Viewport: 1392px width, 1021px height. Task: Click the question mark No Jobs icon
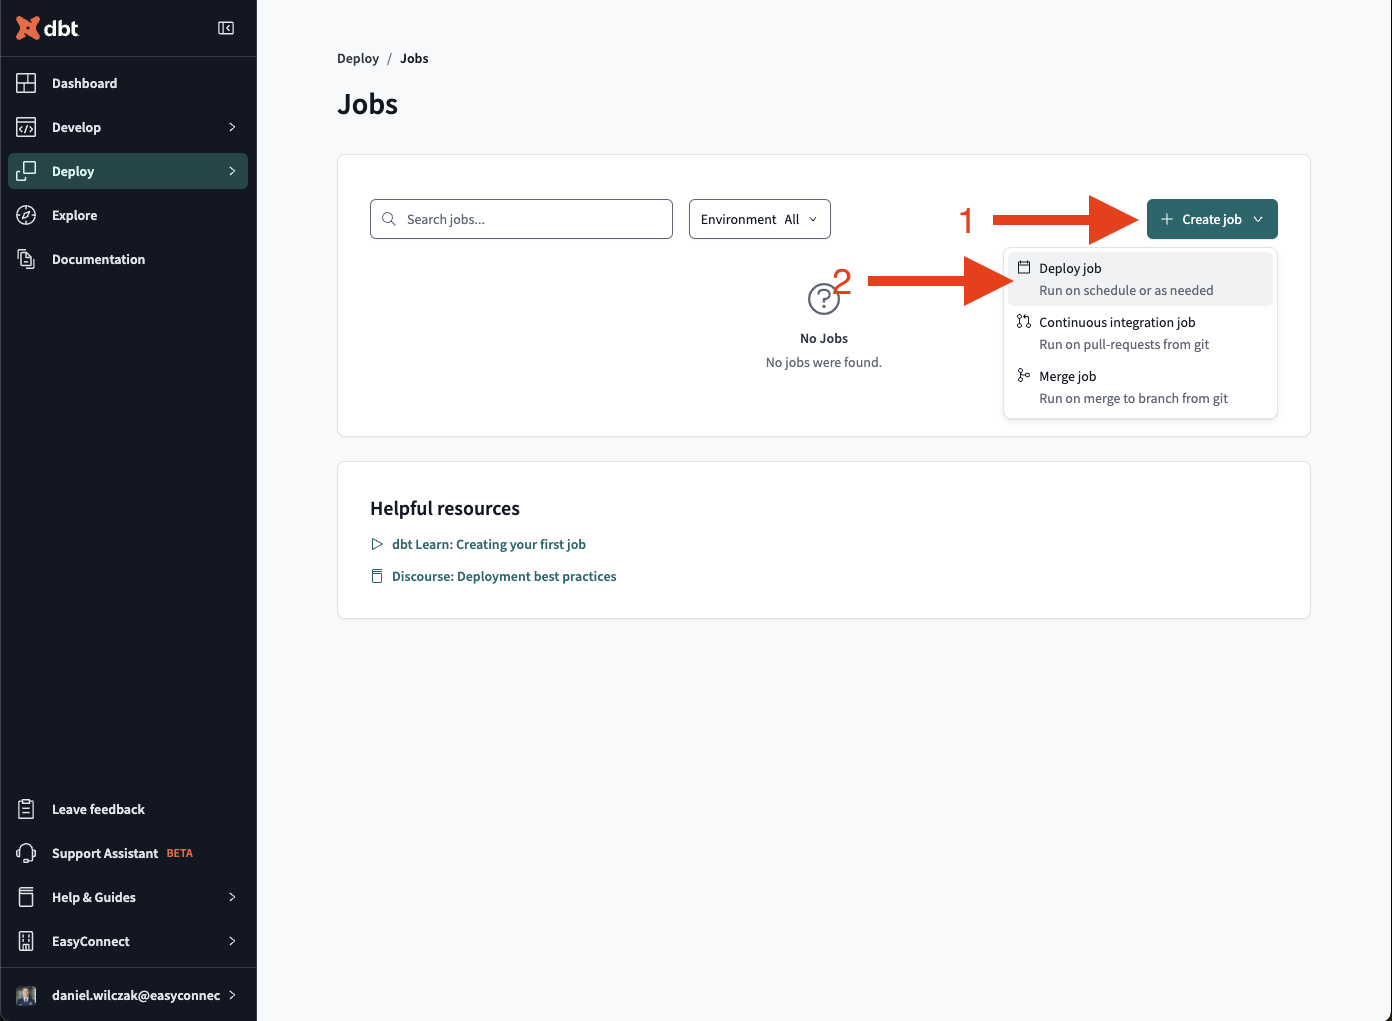point(823,298)
